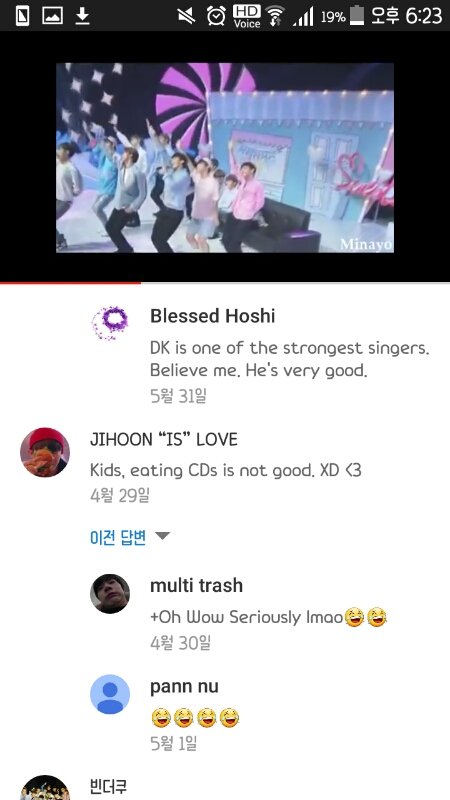Tap the battery indicator icon
This screenshot has width=450, height=800.
pyautogui.click(x=357, y=16)
